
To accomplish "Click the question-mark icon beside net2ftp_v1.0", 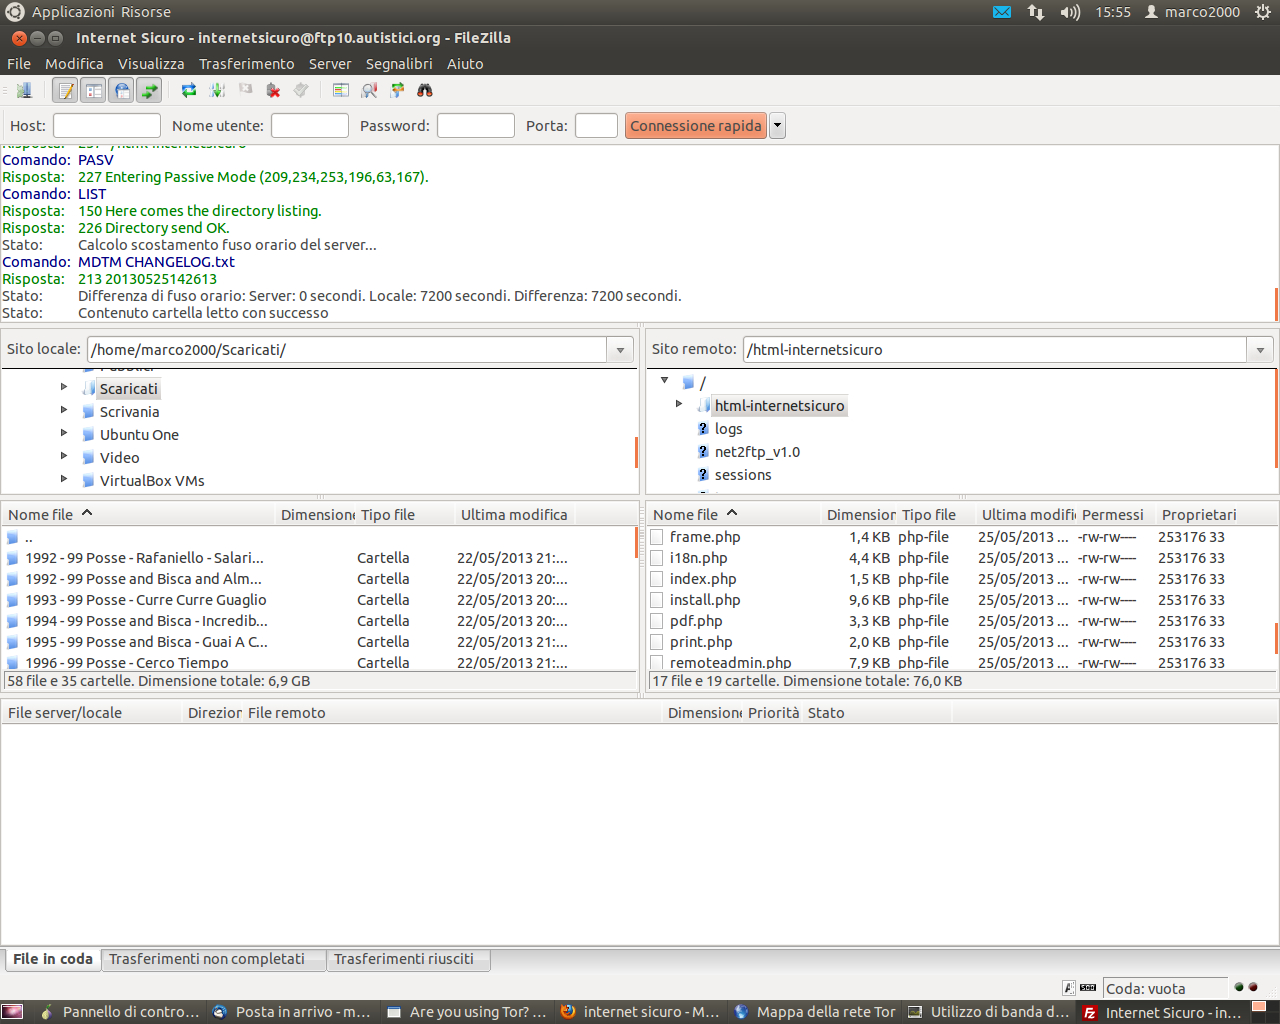I will pos(703,452).
